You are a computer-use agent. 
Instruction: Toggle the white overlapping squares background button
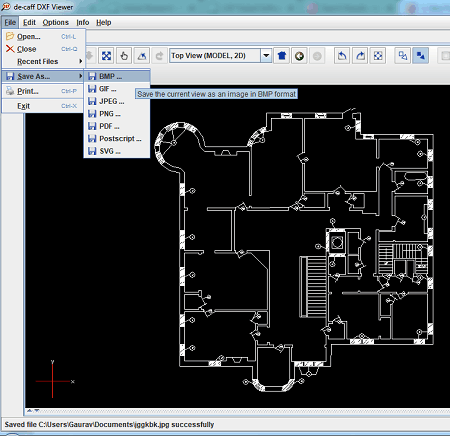403,56
